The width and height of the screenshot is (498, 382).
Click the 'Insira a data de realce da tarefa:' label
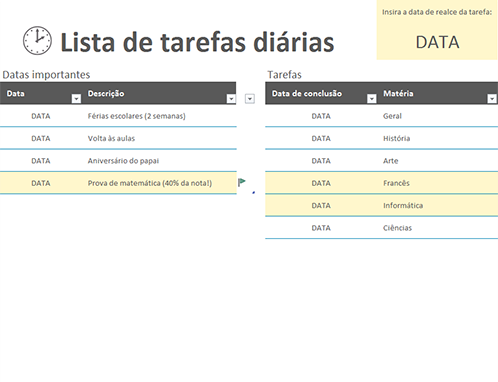click(437, 12)
